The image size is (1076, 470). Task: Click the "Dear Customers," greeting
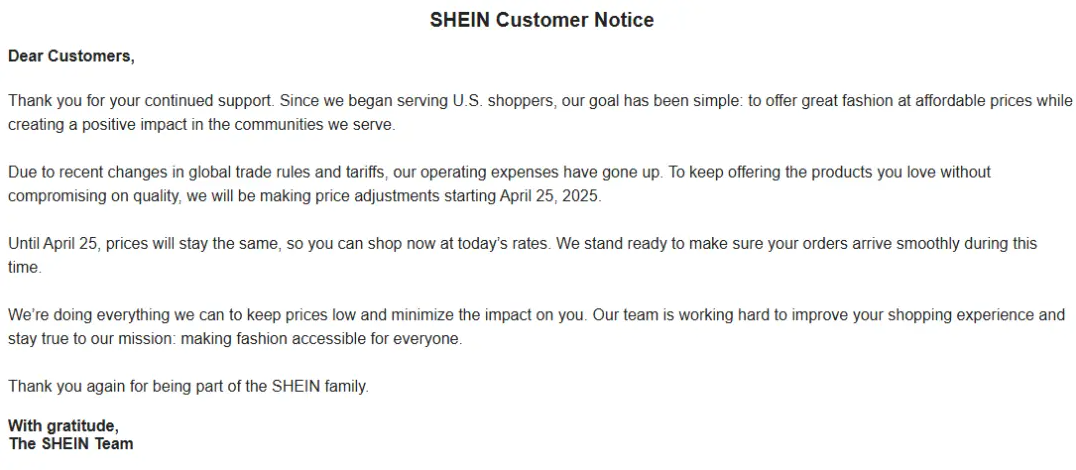coord(71,56)
